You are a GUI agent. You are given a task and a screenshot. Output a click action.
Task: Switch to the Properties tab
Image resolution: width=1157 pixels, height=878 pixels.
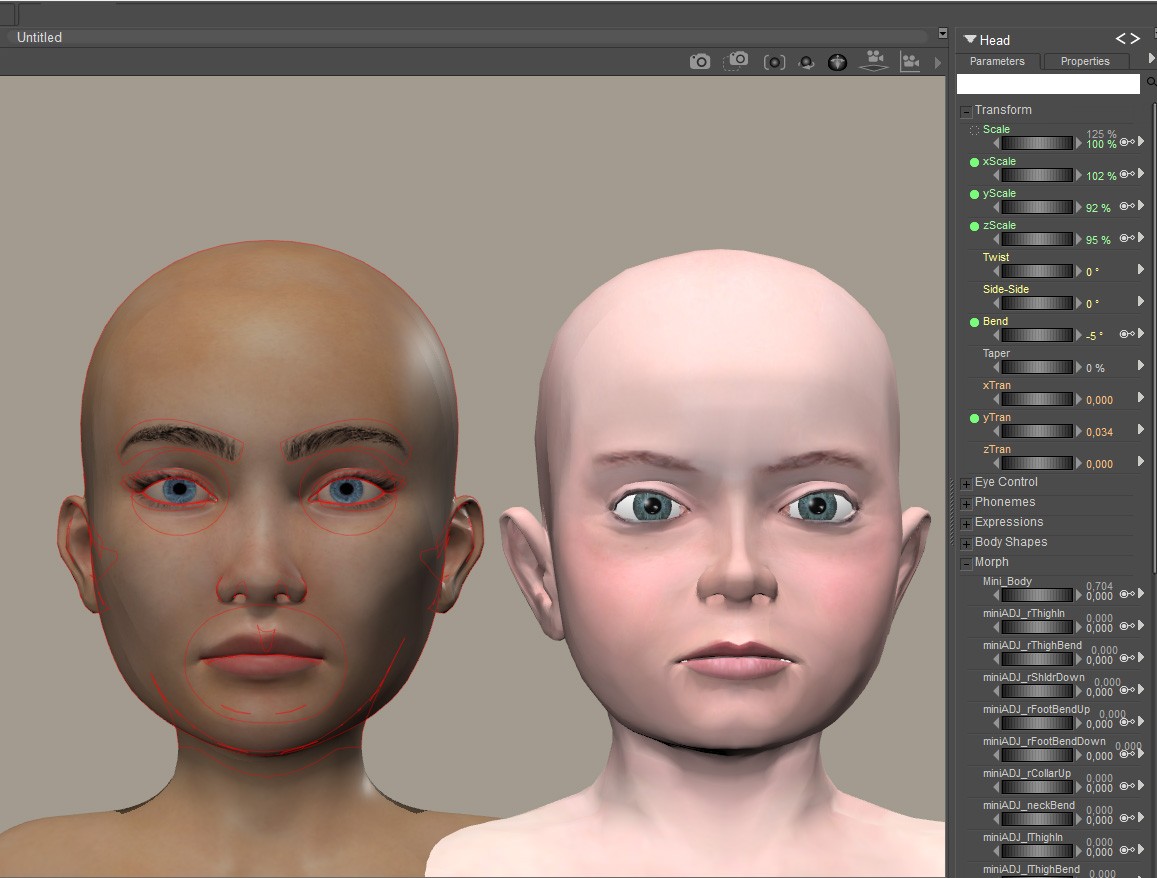[x=1085, y=61]
